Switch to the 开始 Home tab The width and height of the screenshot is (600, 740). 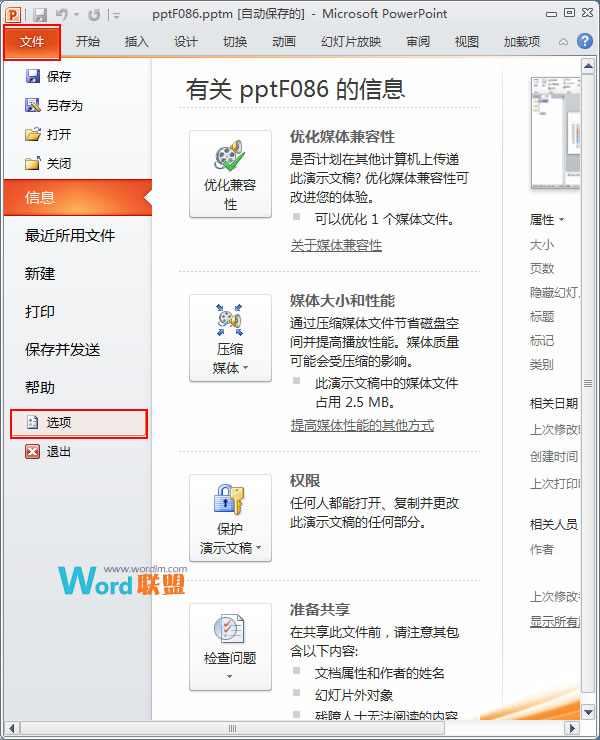pos(88,42)
